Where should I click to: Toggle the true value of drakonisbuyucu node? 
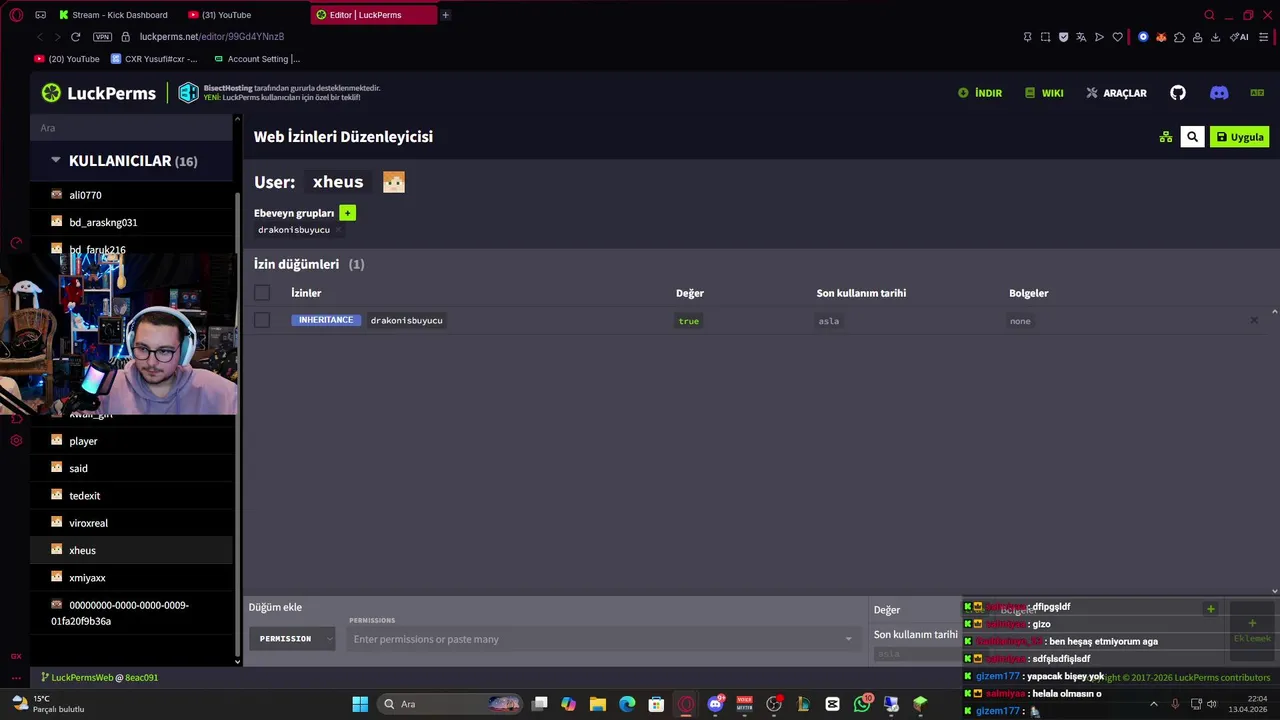[x=689, y=321]
